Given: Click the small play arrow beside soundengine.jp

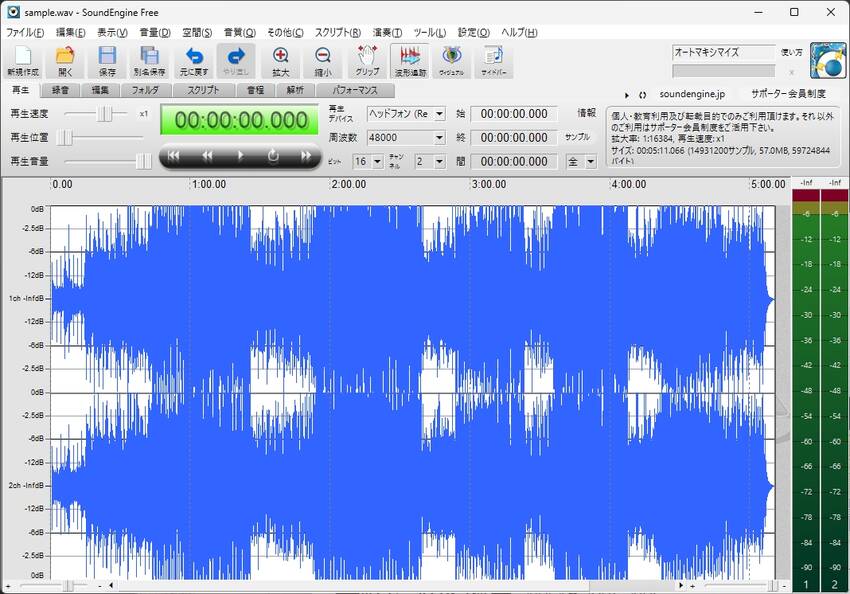Looking at the screenshot, I should pyautogui.click(x=627, y=95).
